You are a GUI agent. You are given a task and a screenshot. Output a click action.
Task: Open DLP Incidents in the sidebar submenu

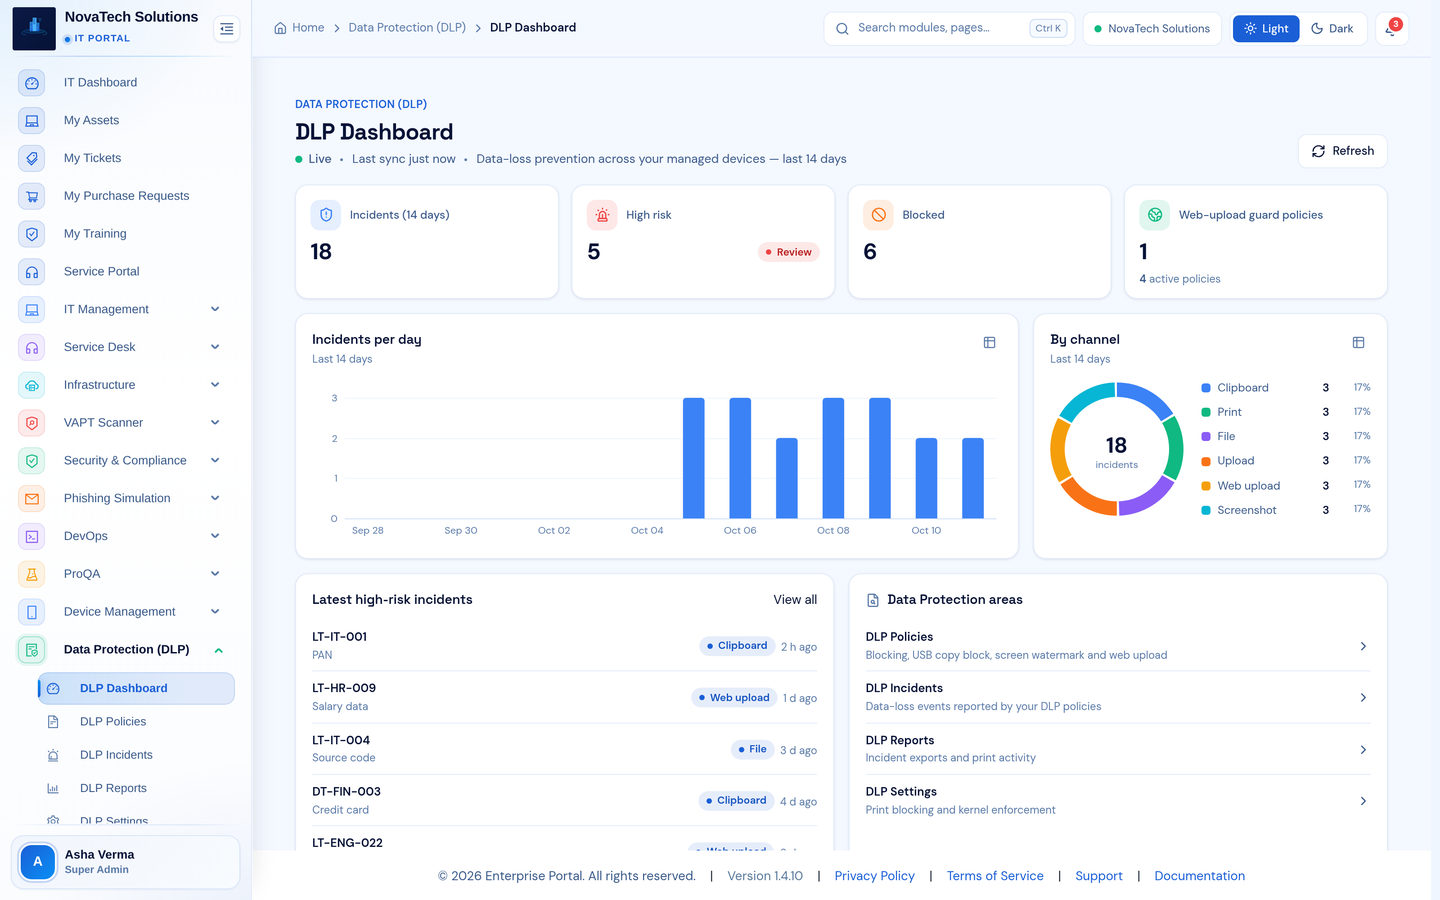(136, 755)
